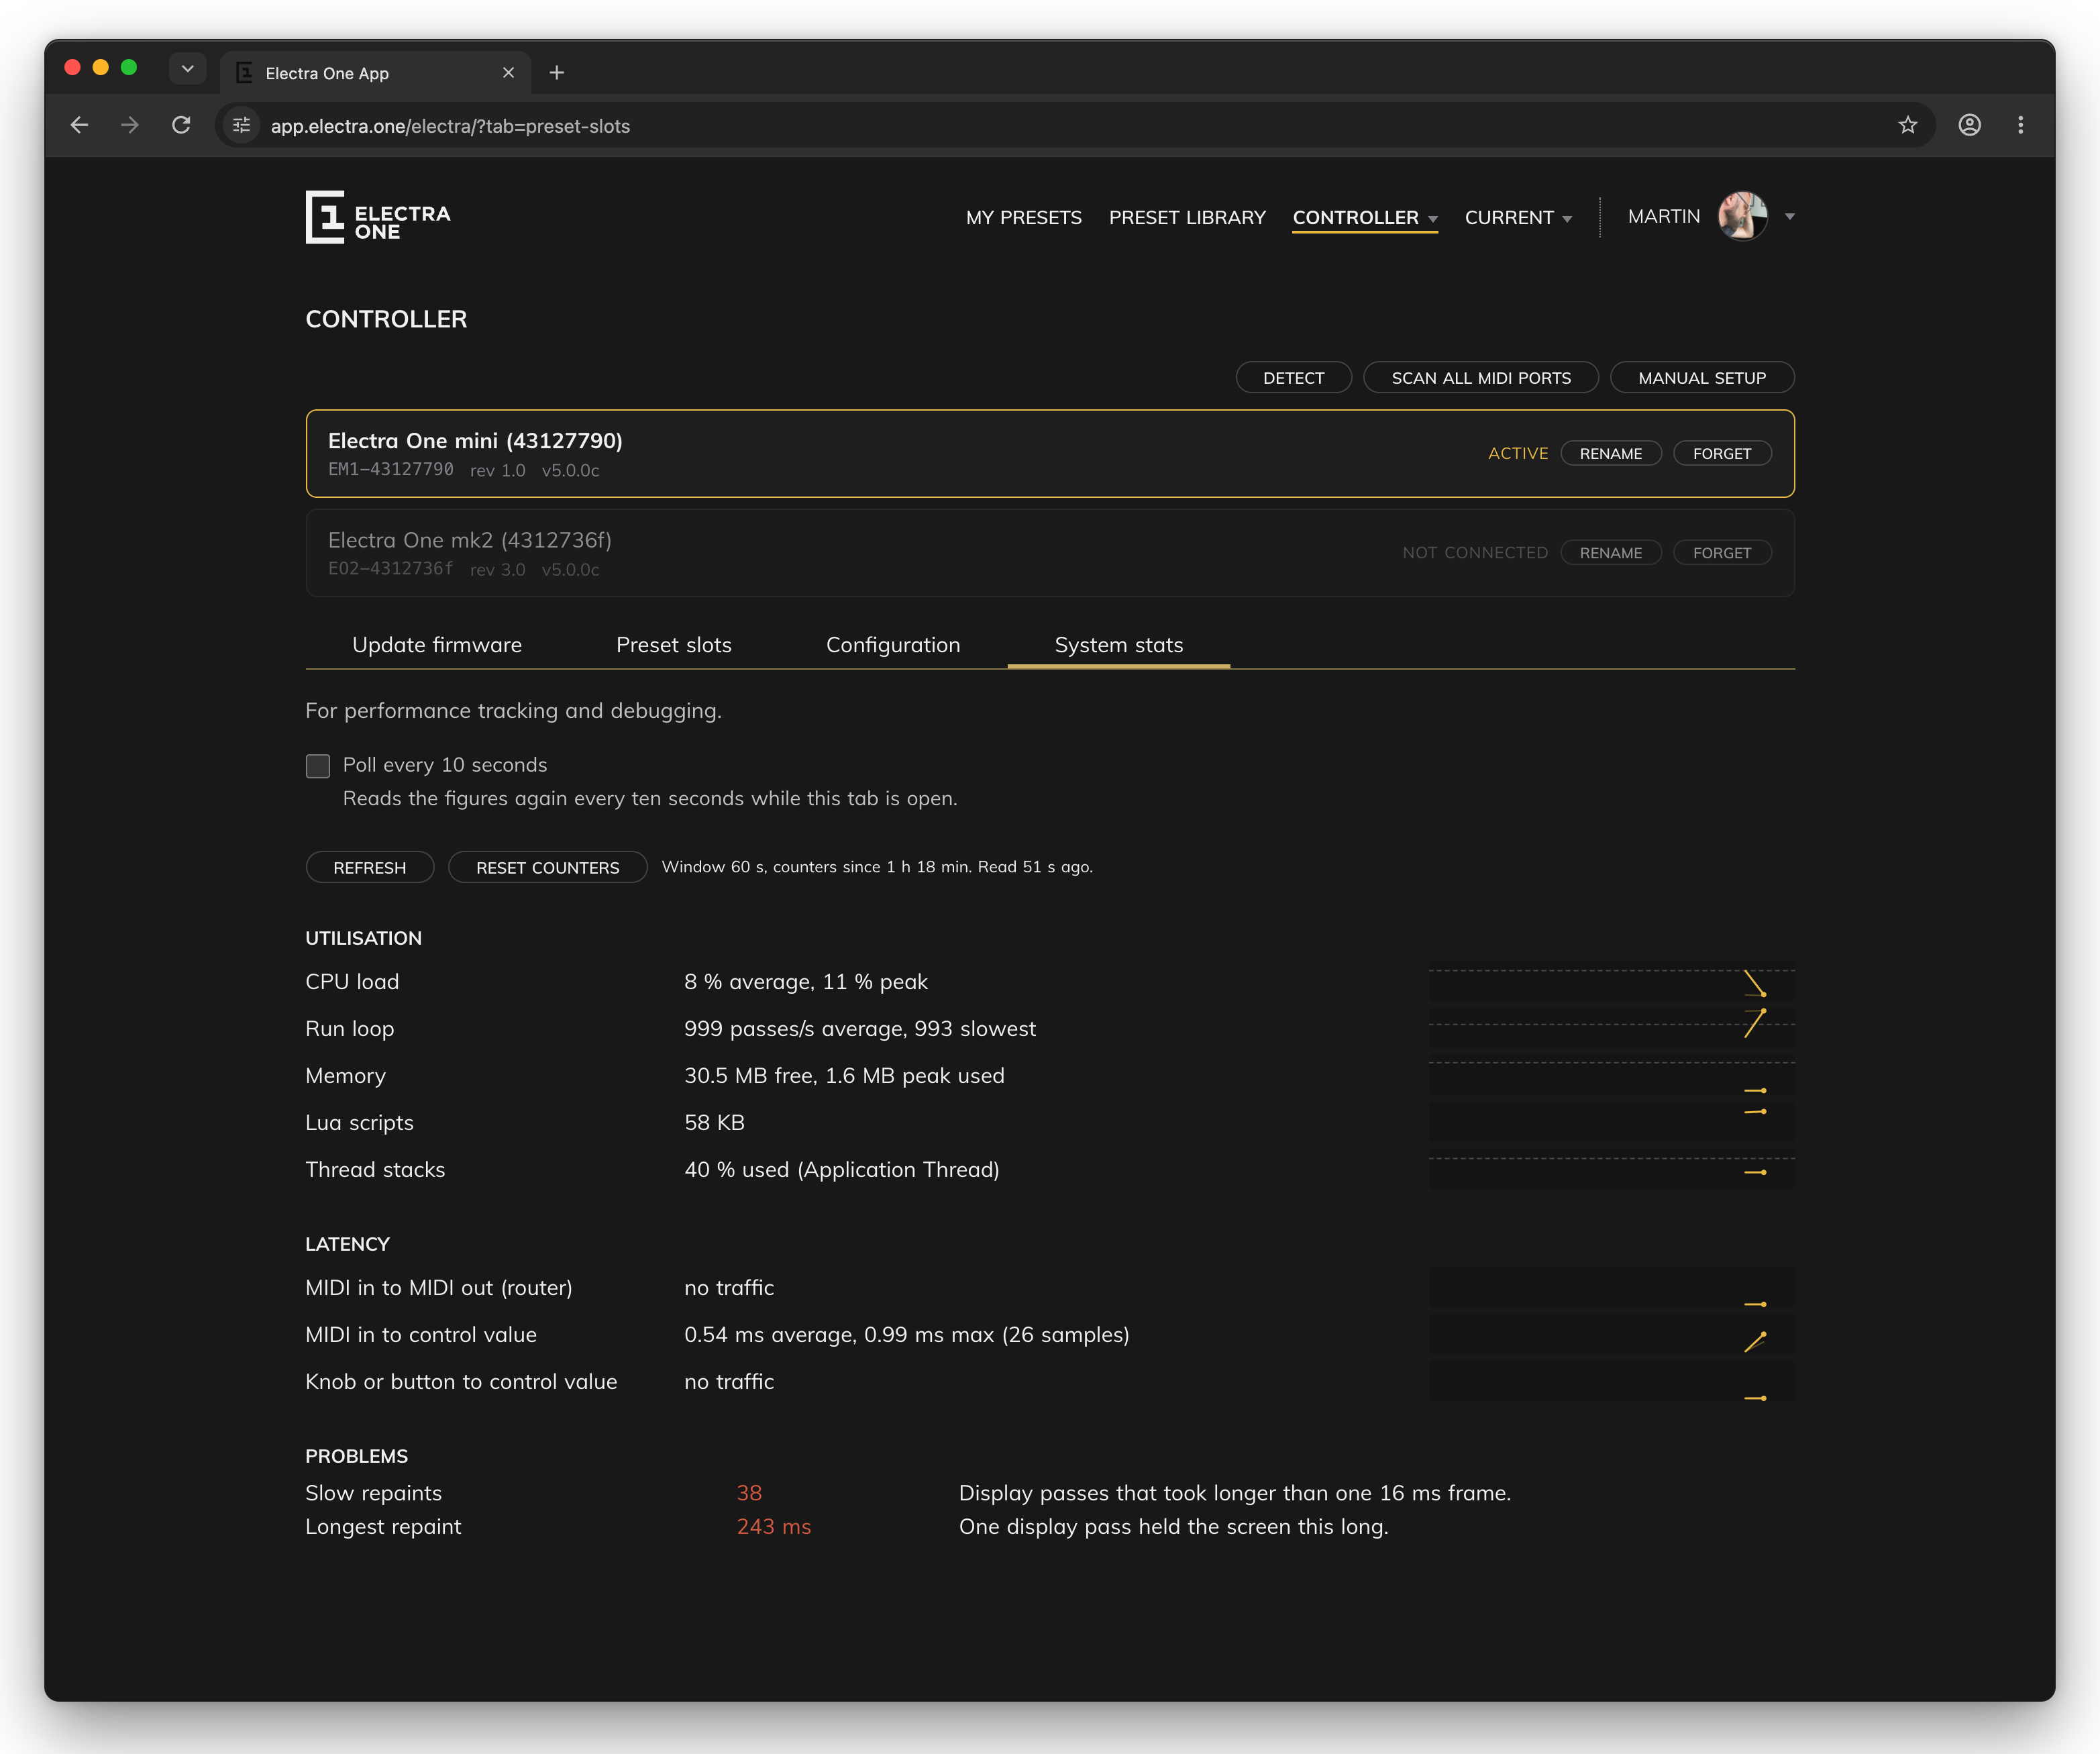Enable Poll every 10 seconds checkbox
The height and width of the screenshot is (1754, 2100).
click(x=318, y=766)
